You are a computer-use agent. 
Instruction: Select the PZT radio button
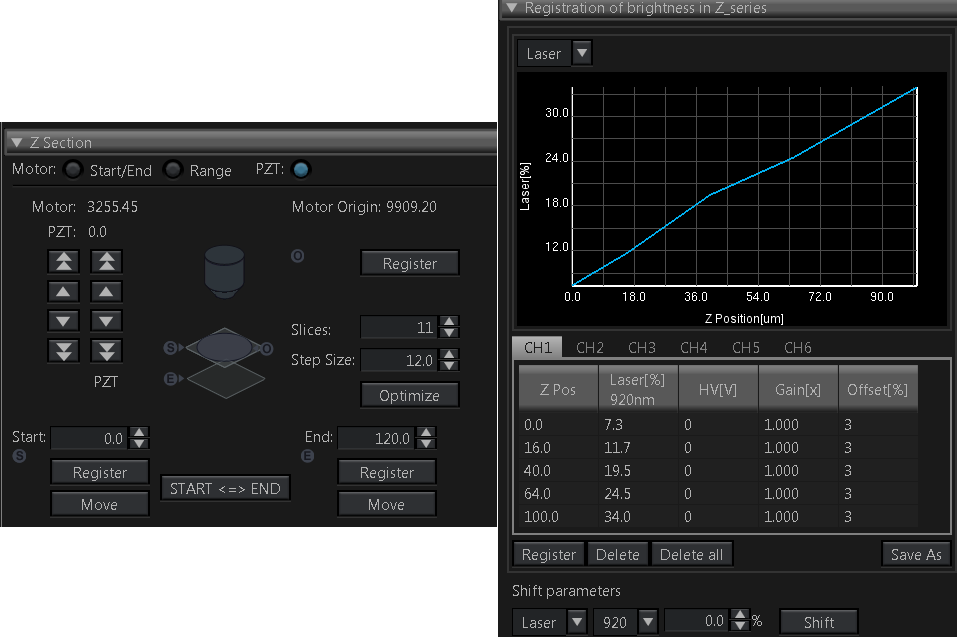tap(301, 170)
